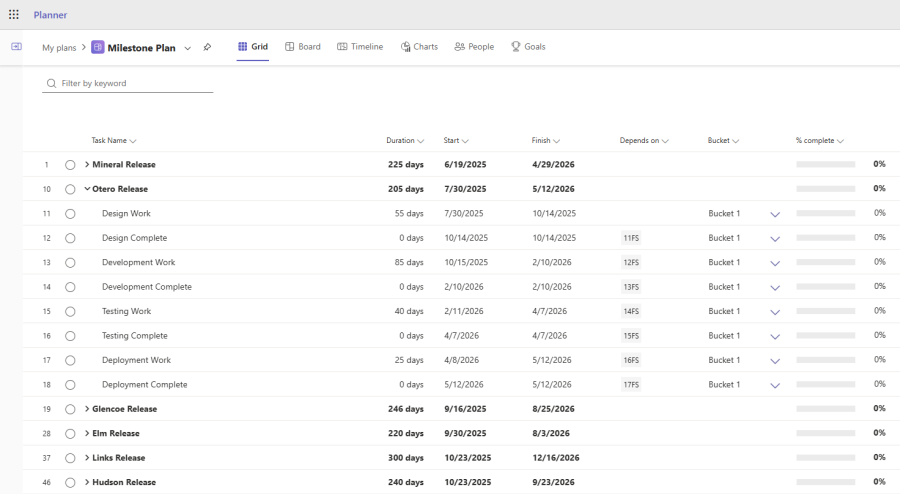Viewport: 900px width, 494px height.
Task: Mark Development Complete task complete
Action: tap(70, 287)
